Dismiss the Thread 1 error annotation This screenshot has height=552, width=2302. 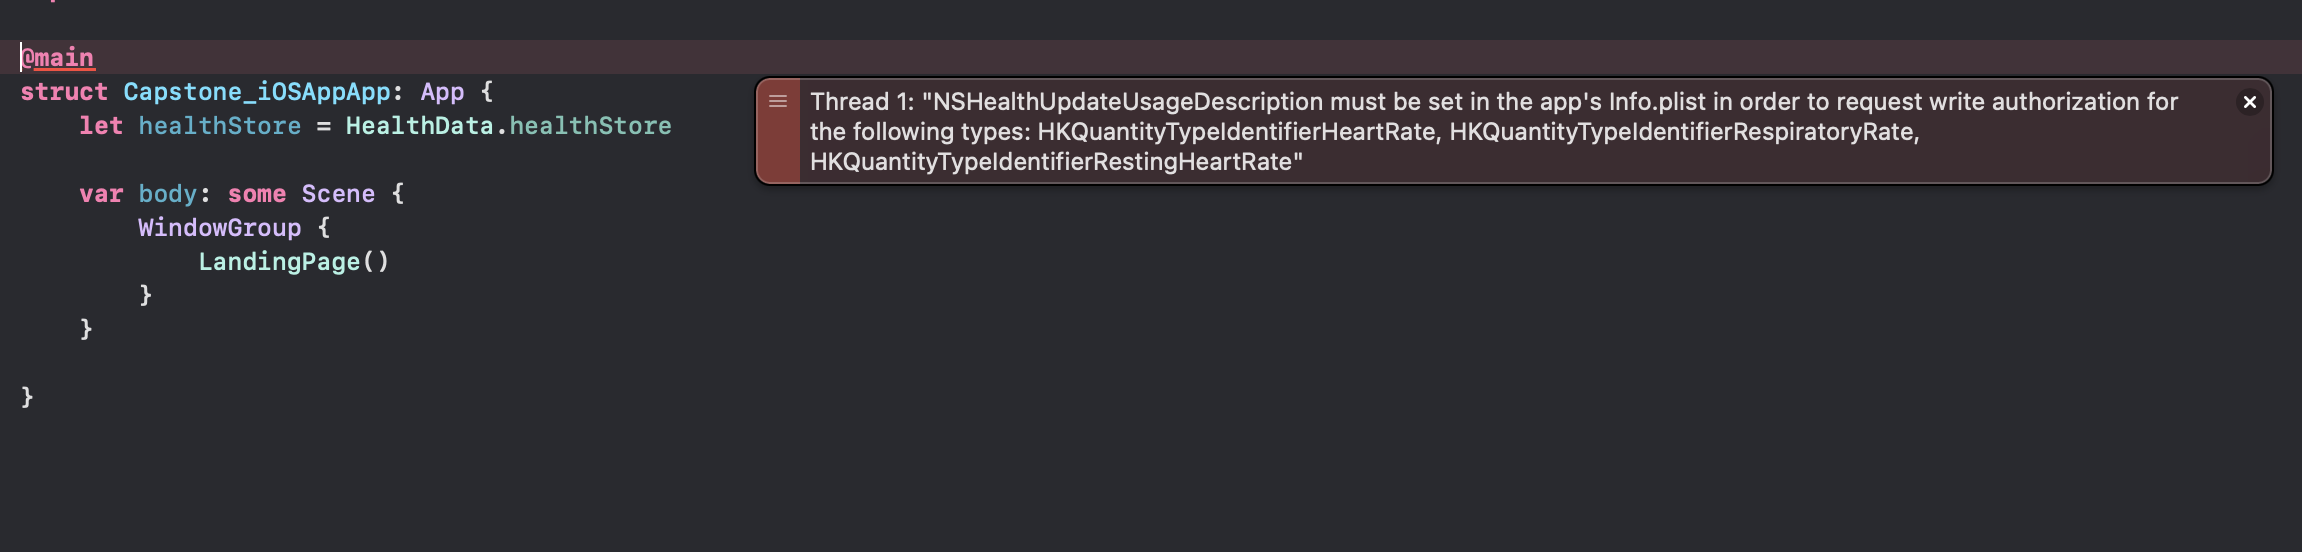pos(2249,102)
